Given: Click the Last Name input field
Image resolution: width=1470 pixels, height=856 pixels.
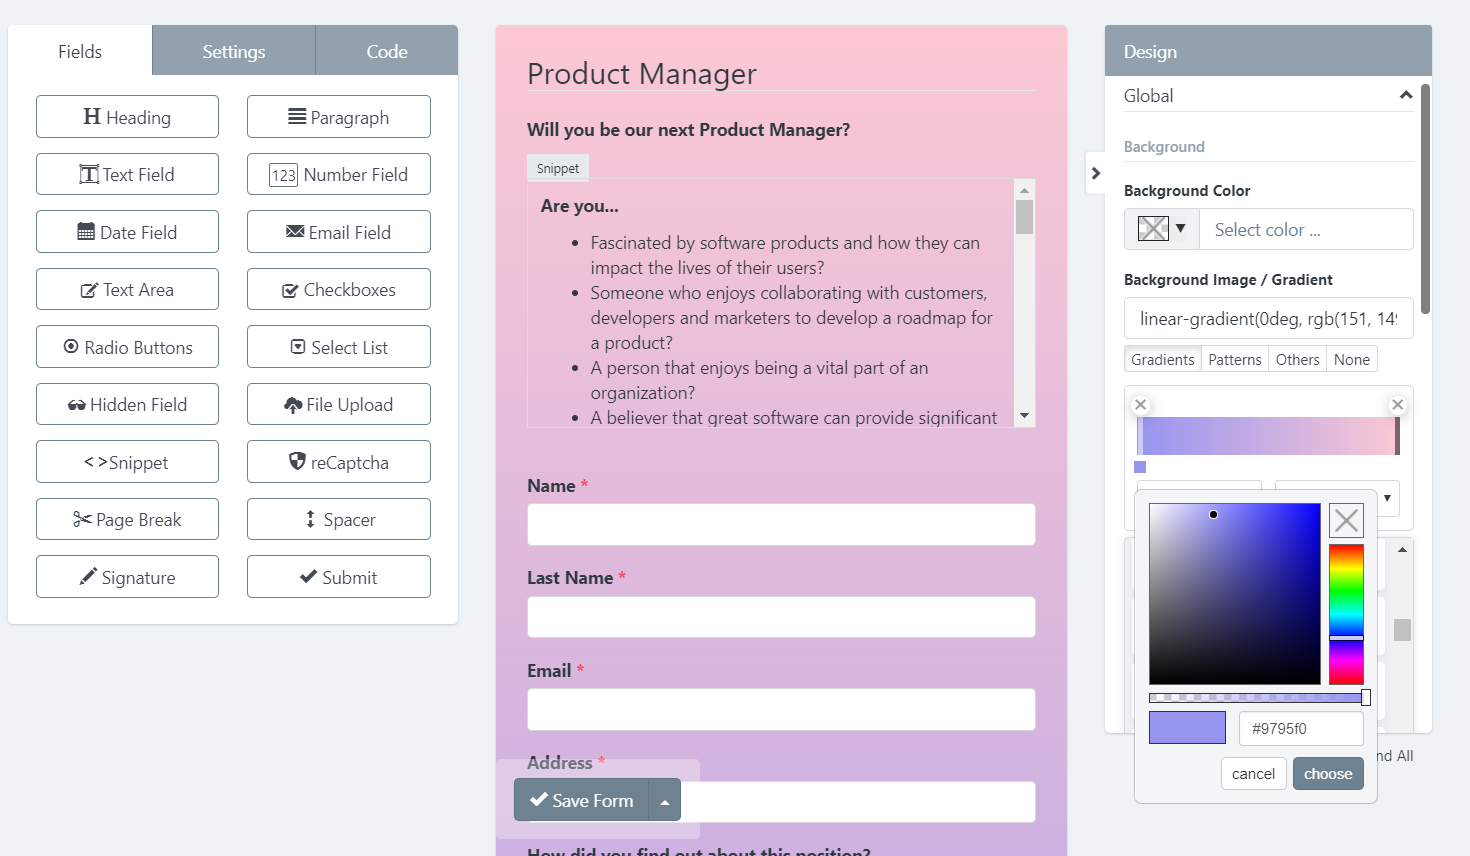Looking at the screenshot, I should tap(780, 617).
